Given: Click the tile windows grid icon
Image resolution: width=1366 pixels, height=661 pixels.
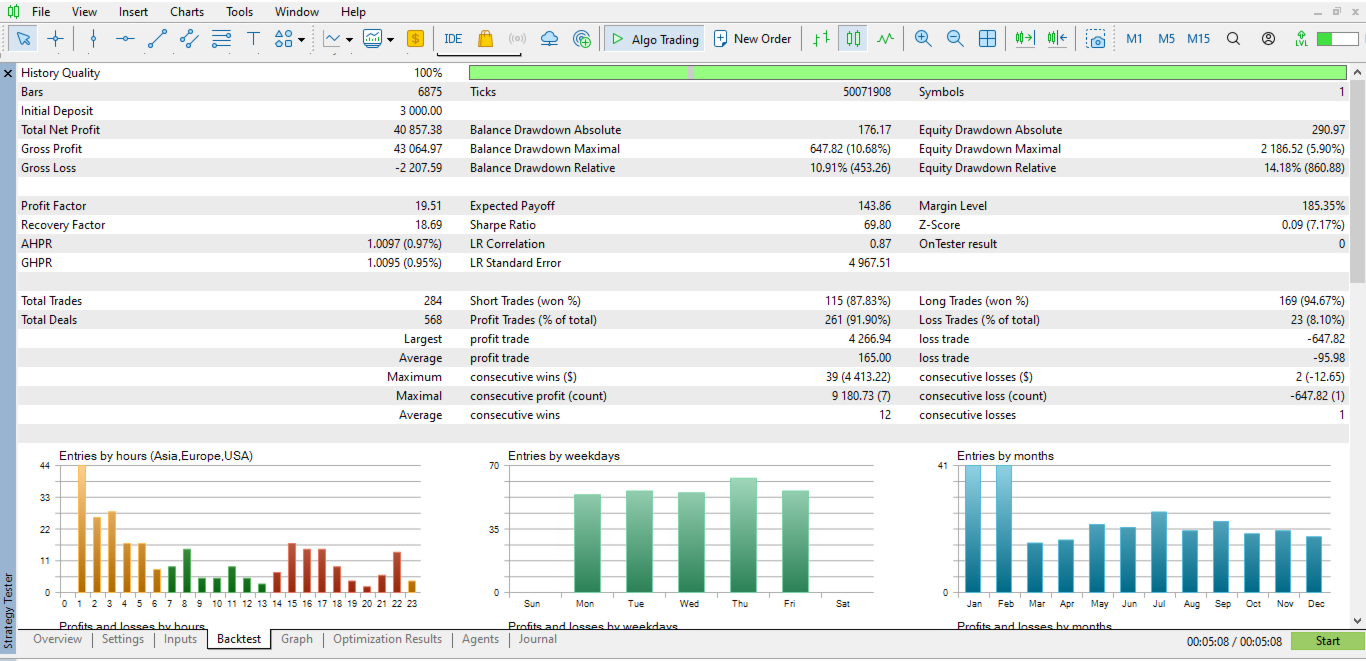Looking at the screenshot, I should click(x=987, y=39).
